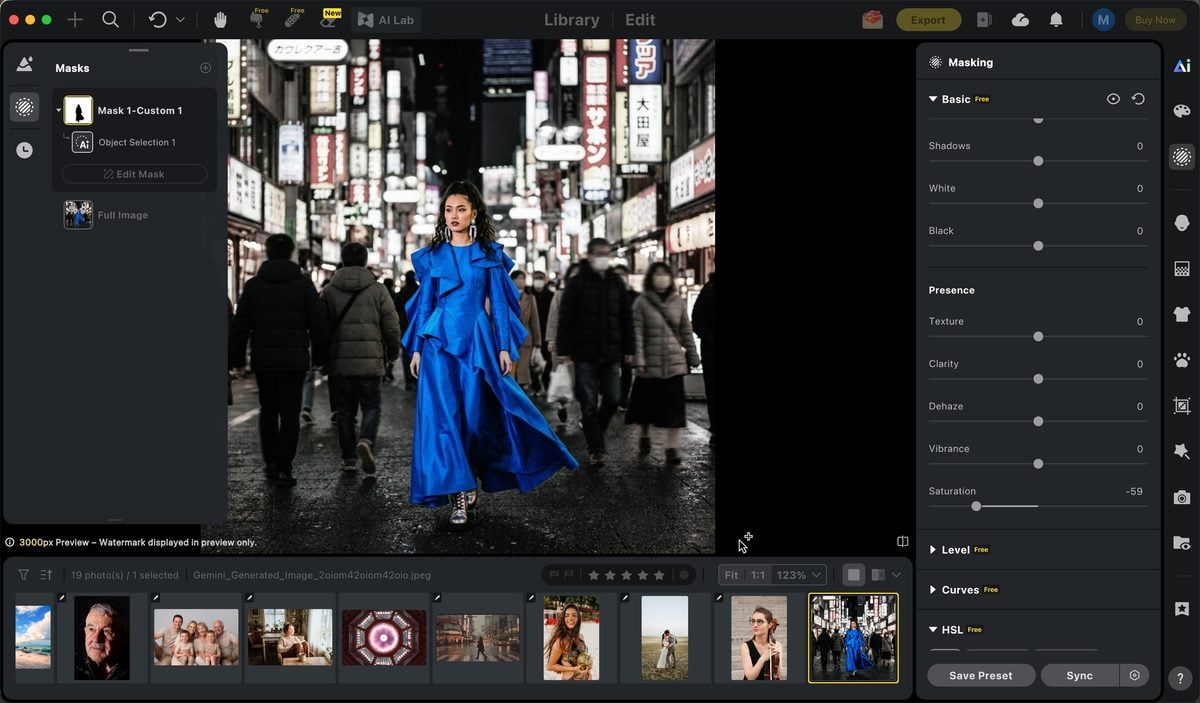Open the crop and transform icon in sidebar
Viewport: 1200px width, 703px height.
tap(1182, 406)
